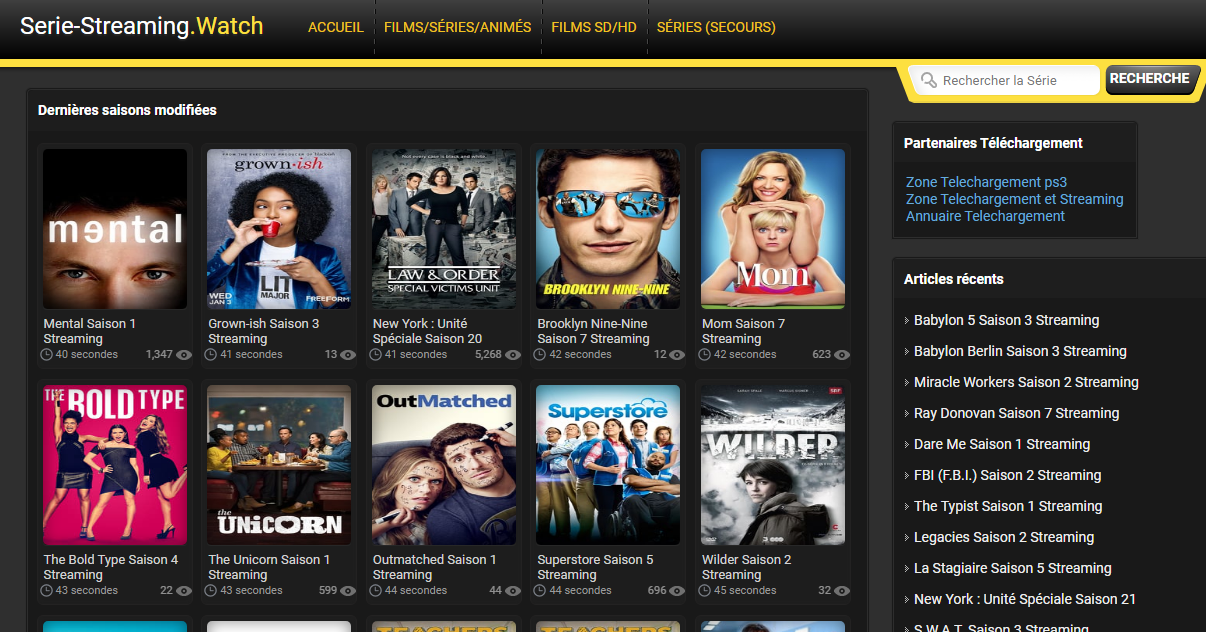The width and height of the screenshot is (1206, 632).
Task: Click the Mental Saison 1 Streaming title
Action: coord(90,331)
